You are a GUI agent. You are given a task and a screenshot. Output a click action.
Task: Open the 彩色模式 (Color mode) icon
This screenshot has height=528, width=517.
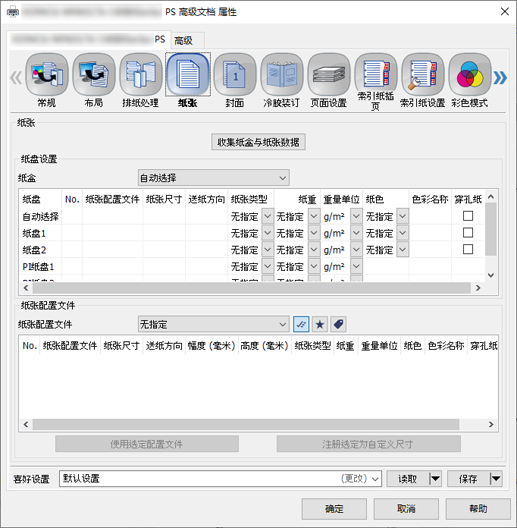pos(470,80)
